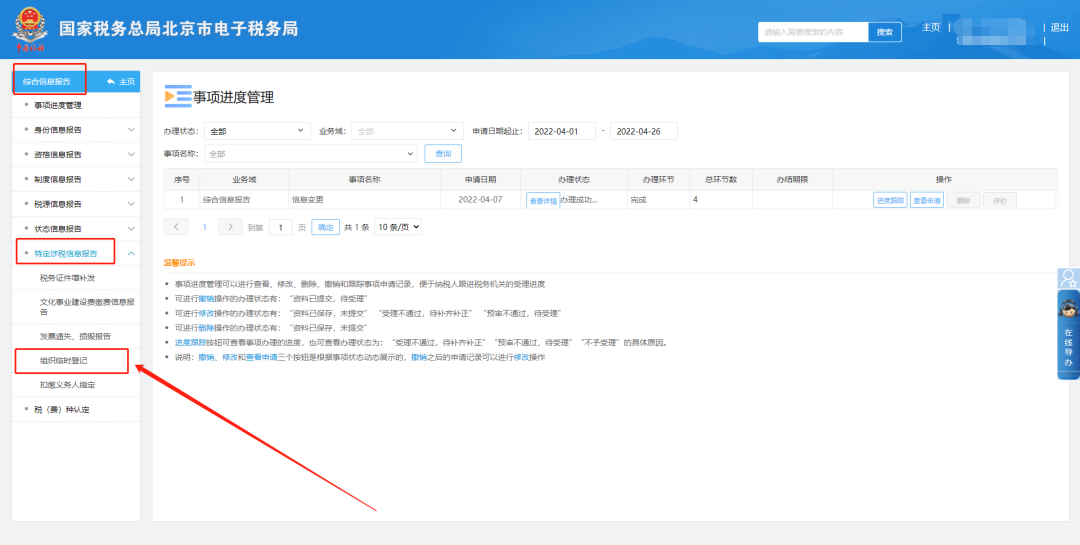Click the 事项进度管理 heading icon
Screen dimensions: 1080x545
(x=178, y=96)
